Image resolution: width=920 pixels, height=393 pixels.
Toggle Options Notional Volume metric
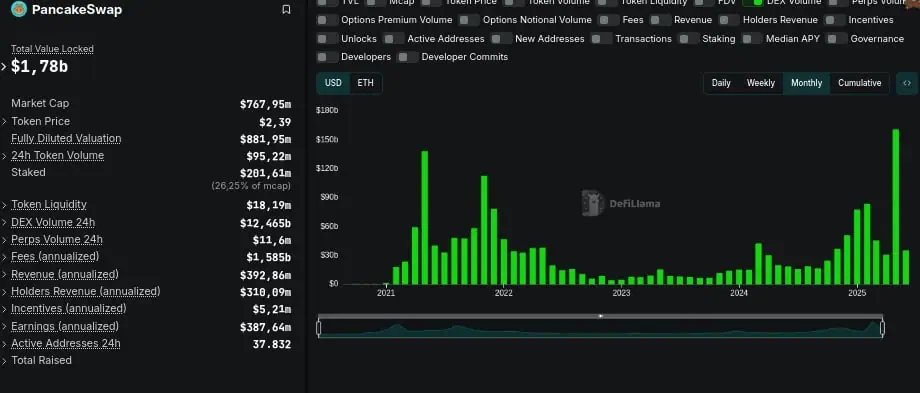pyautogui.click(x=469, y=20)
